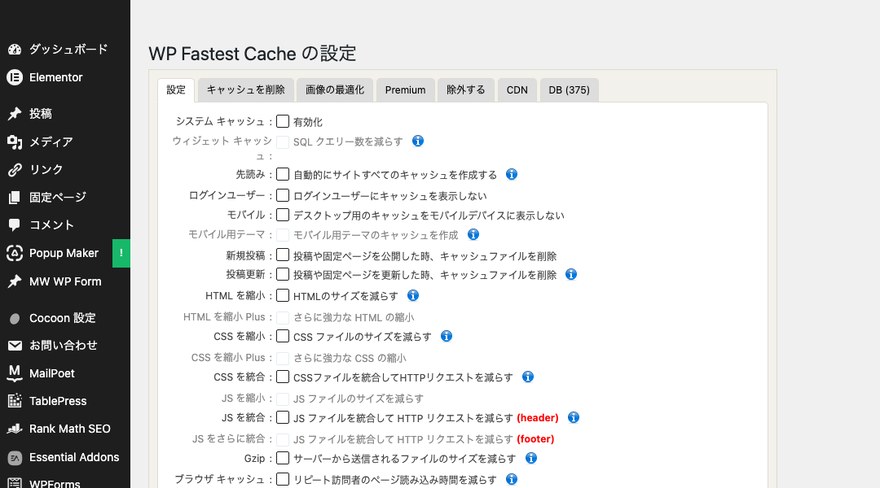Image resolution: width=880 pixels, height=488 pixels.
Task: Go to the MailPoet menu link
Action: [x=52, y=374]
